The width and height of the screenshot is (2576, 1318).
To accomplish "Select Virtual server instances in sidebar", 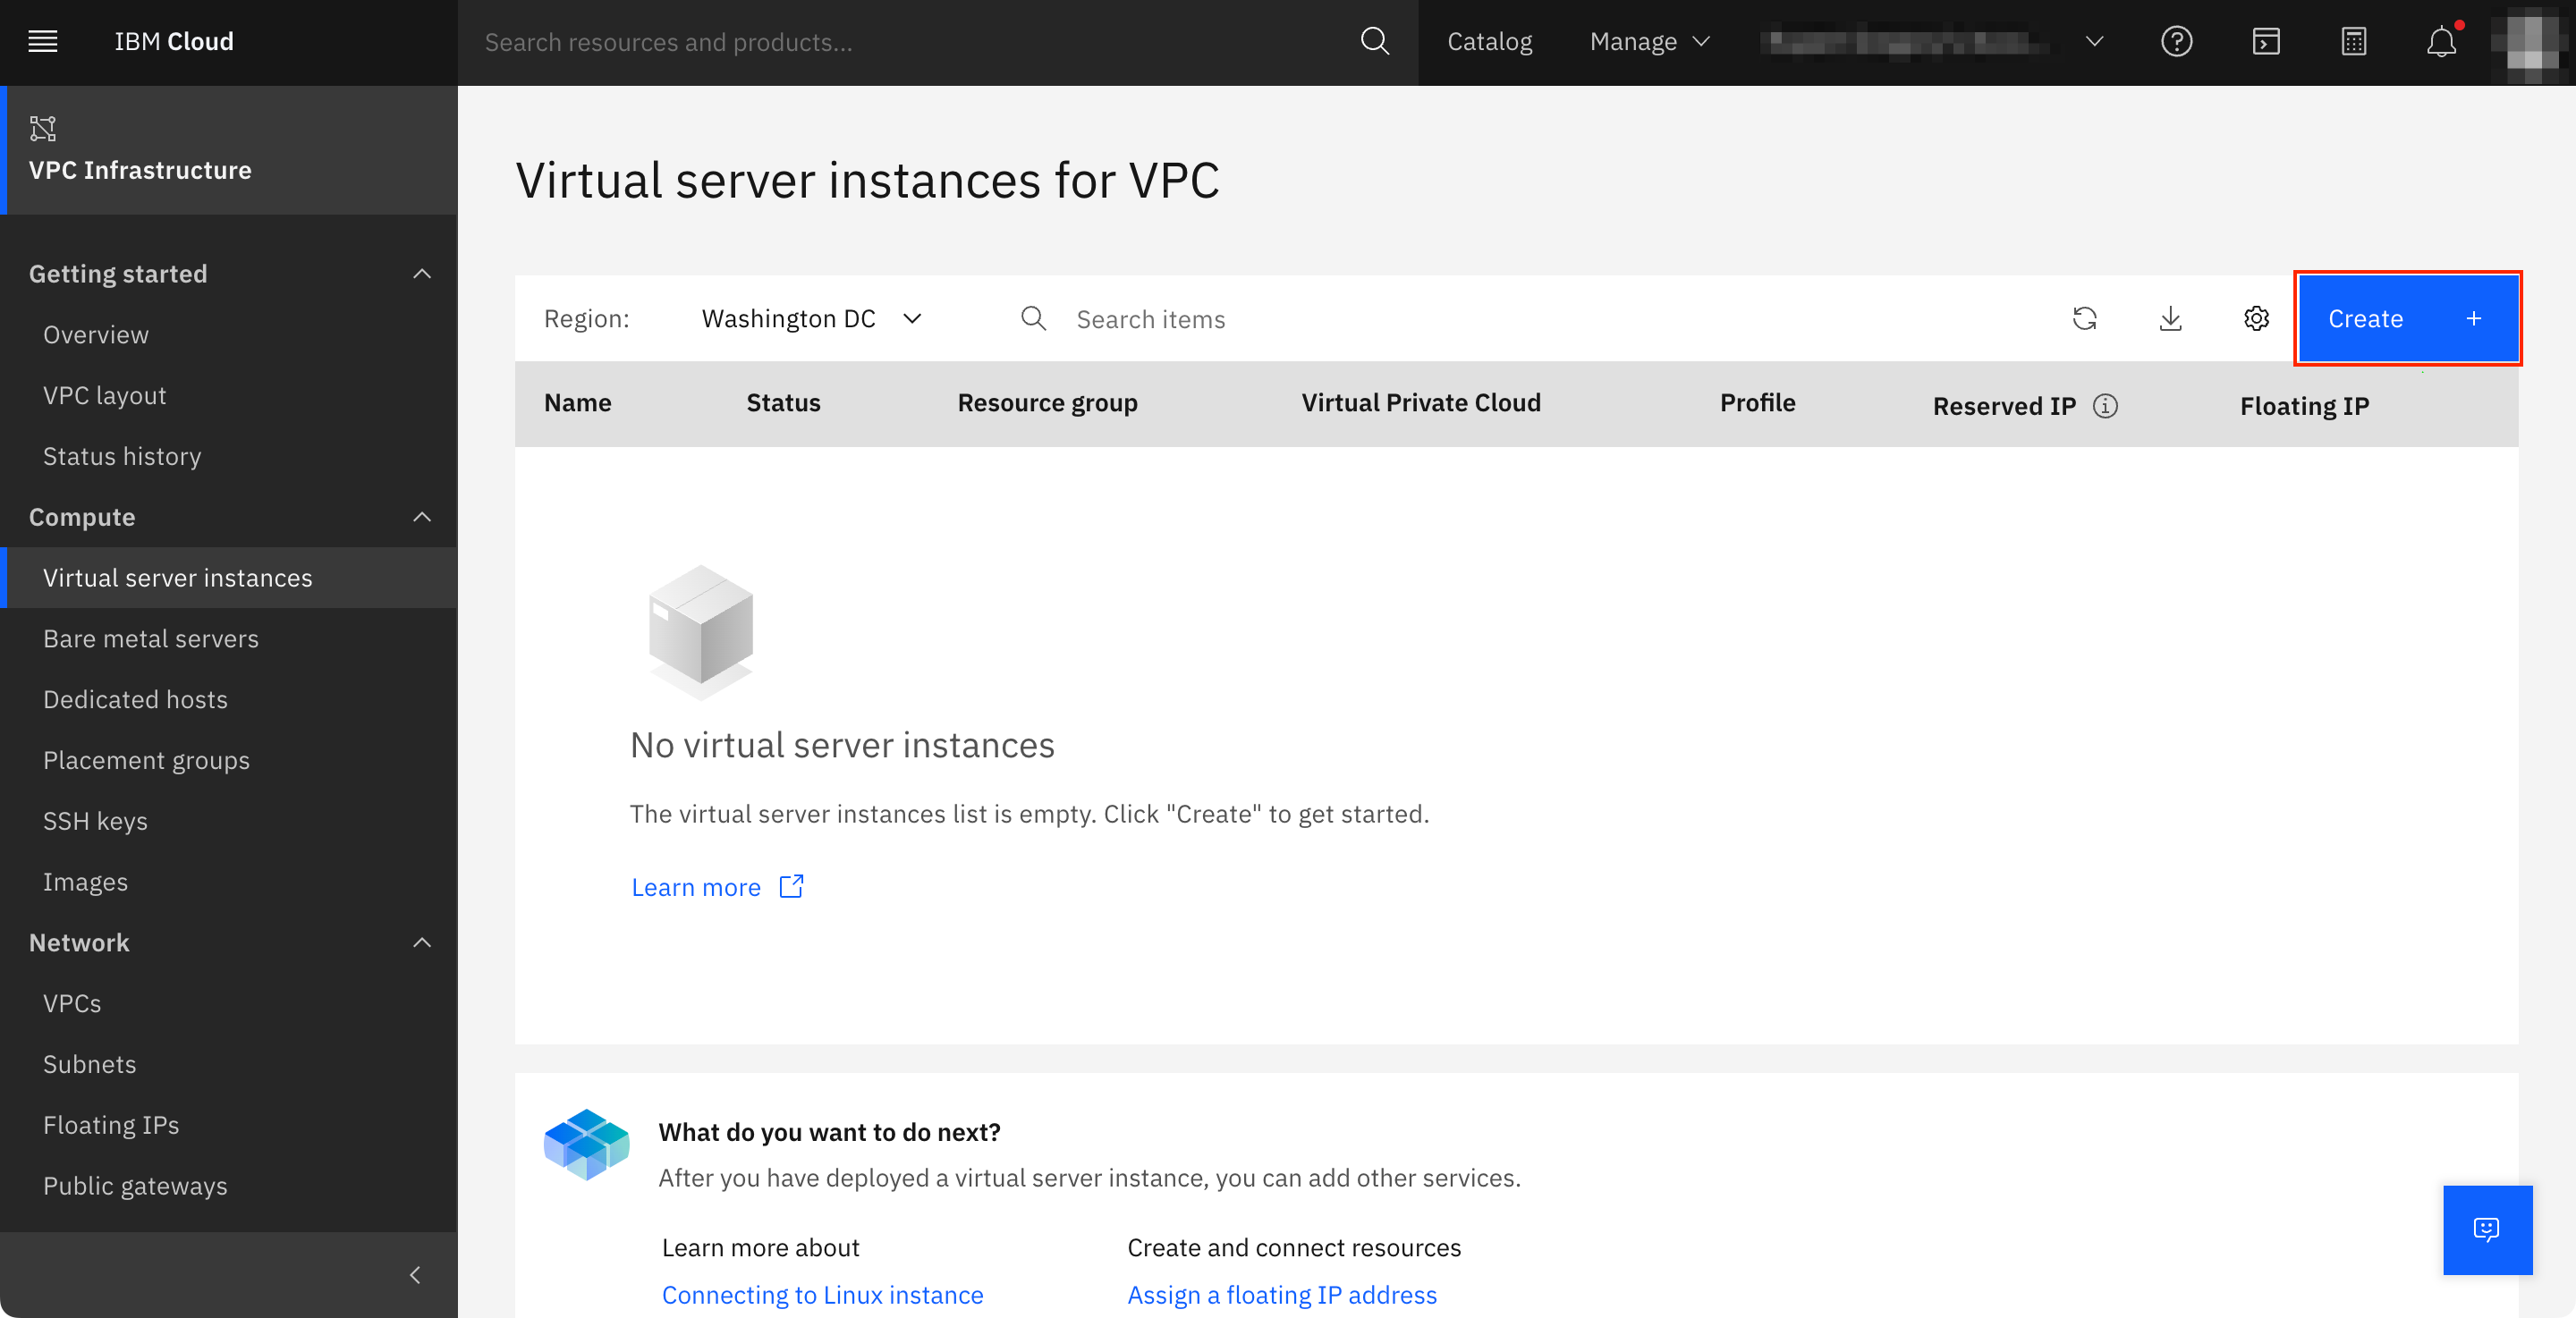I will click(229, 578).
